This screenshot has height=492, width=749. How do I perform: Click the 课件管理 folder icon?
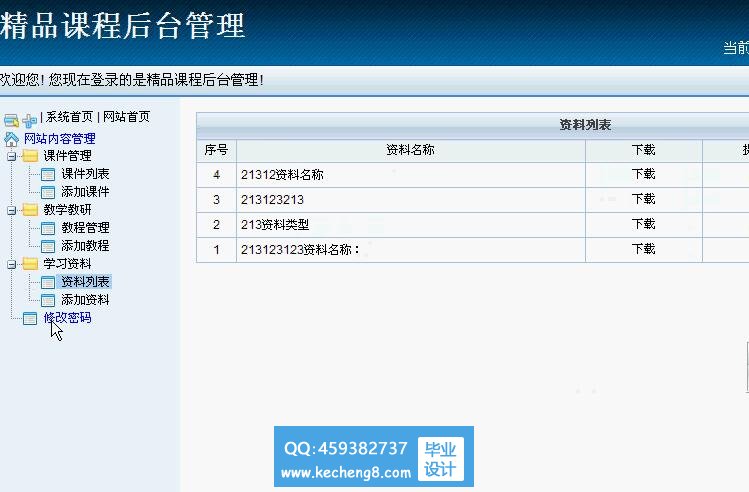click(x=31, y=156)
